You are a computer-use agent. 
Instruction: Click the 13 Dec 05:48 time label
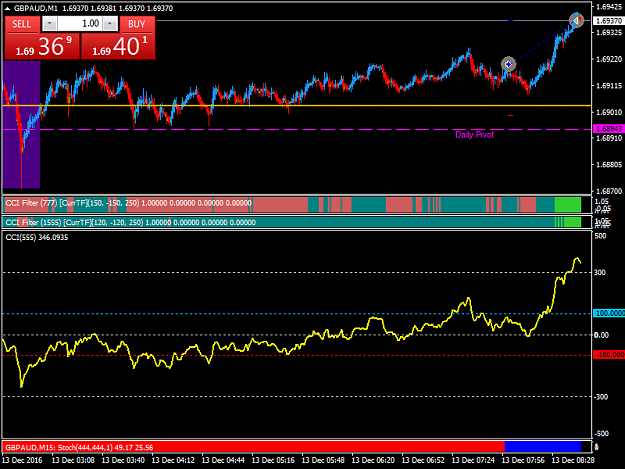[x=323, y=460]
